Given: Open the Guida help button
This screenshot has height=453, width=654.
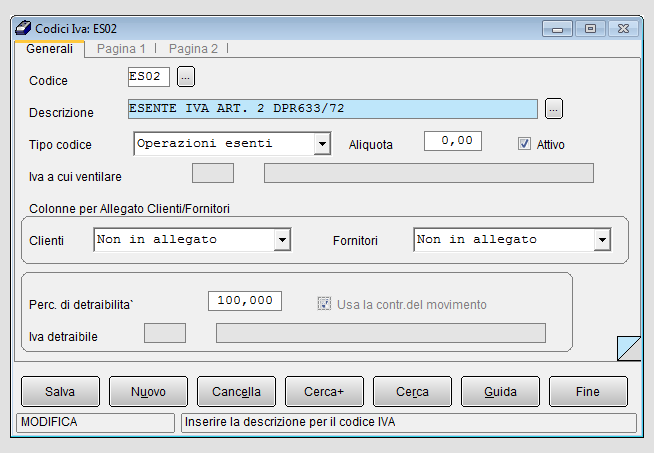Looking at the screenshot, I should 500,391.
